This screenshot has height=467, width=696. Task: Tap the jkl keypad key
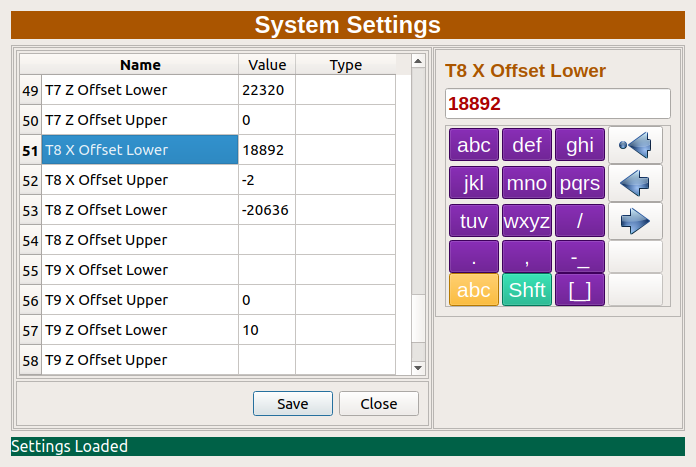click(474, 183)
